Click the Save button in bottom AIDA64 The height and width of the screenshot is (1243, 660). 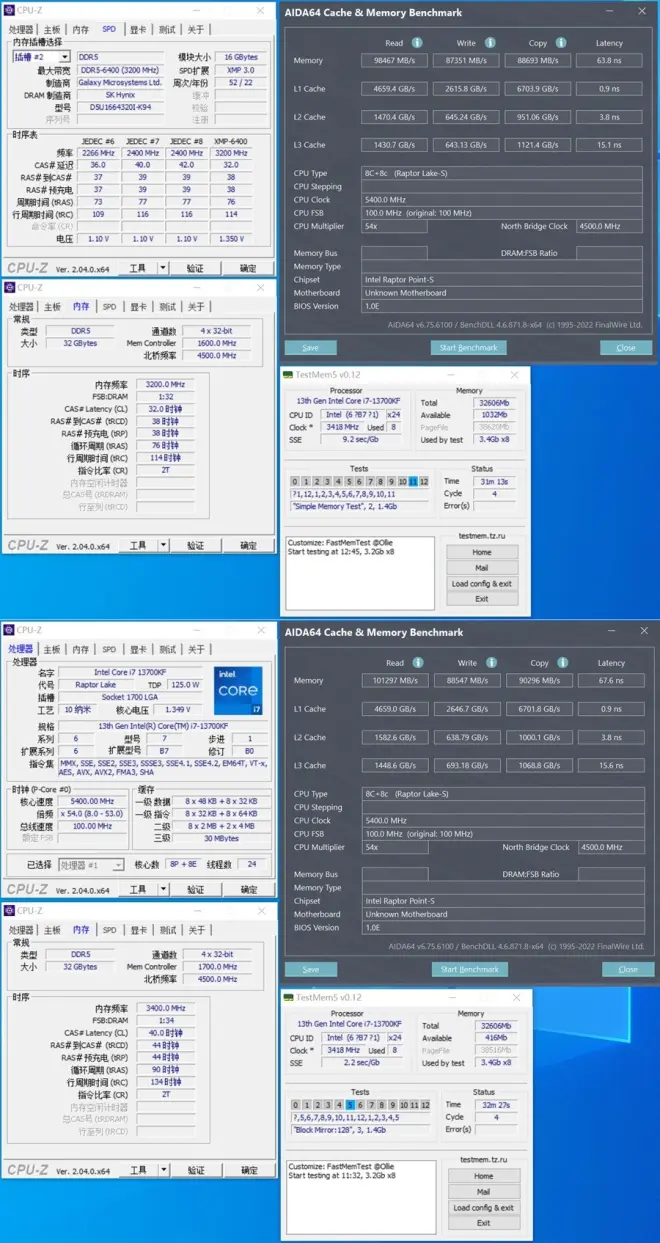coord(310,969)
